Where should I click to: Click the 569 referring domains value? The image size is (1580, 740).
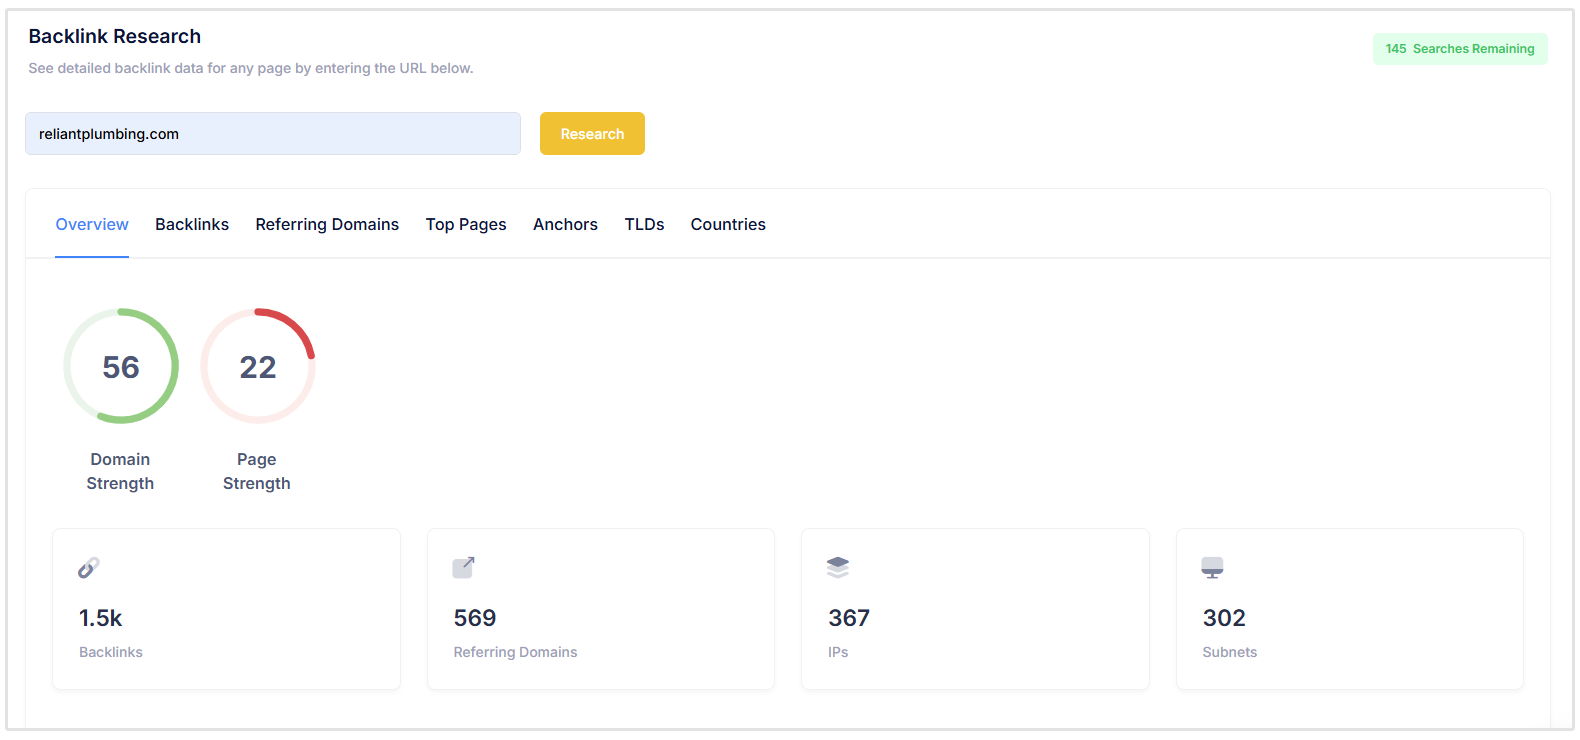tap(475, 618)
